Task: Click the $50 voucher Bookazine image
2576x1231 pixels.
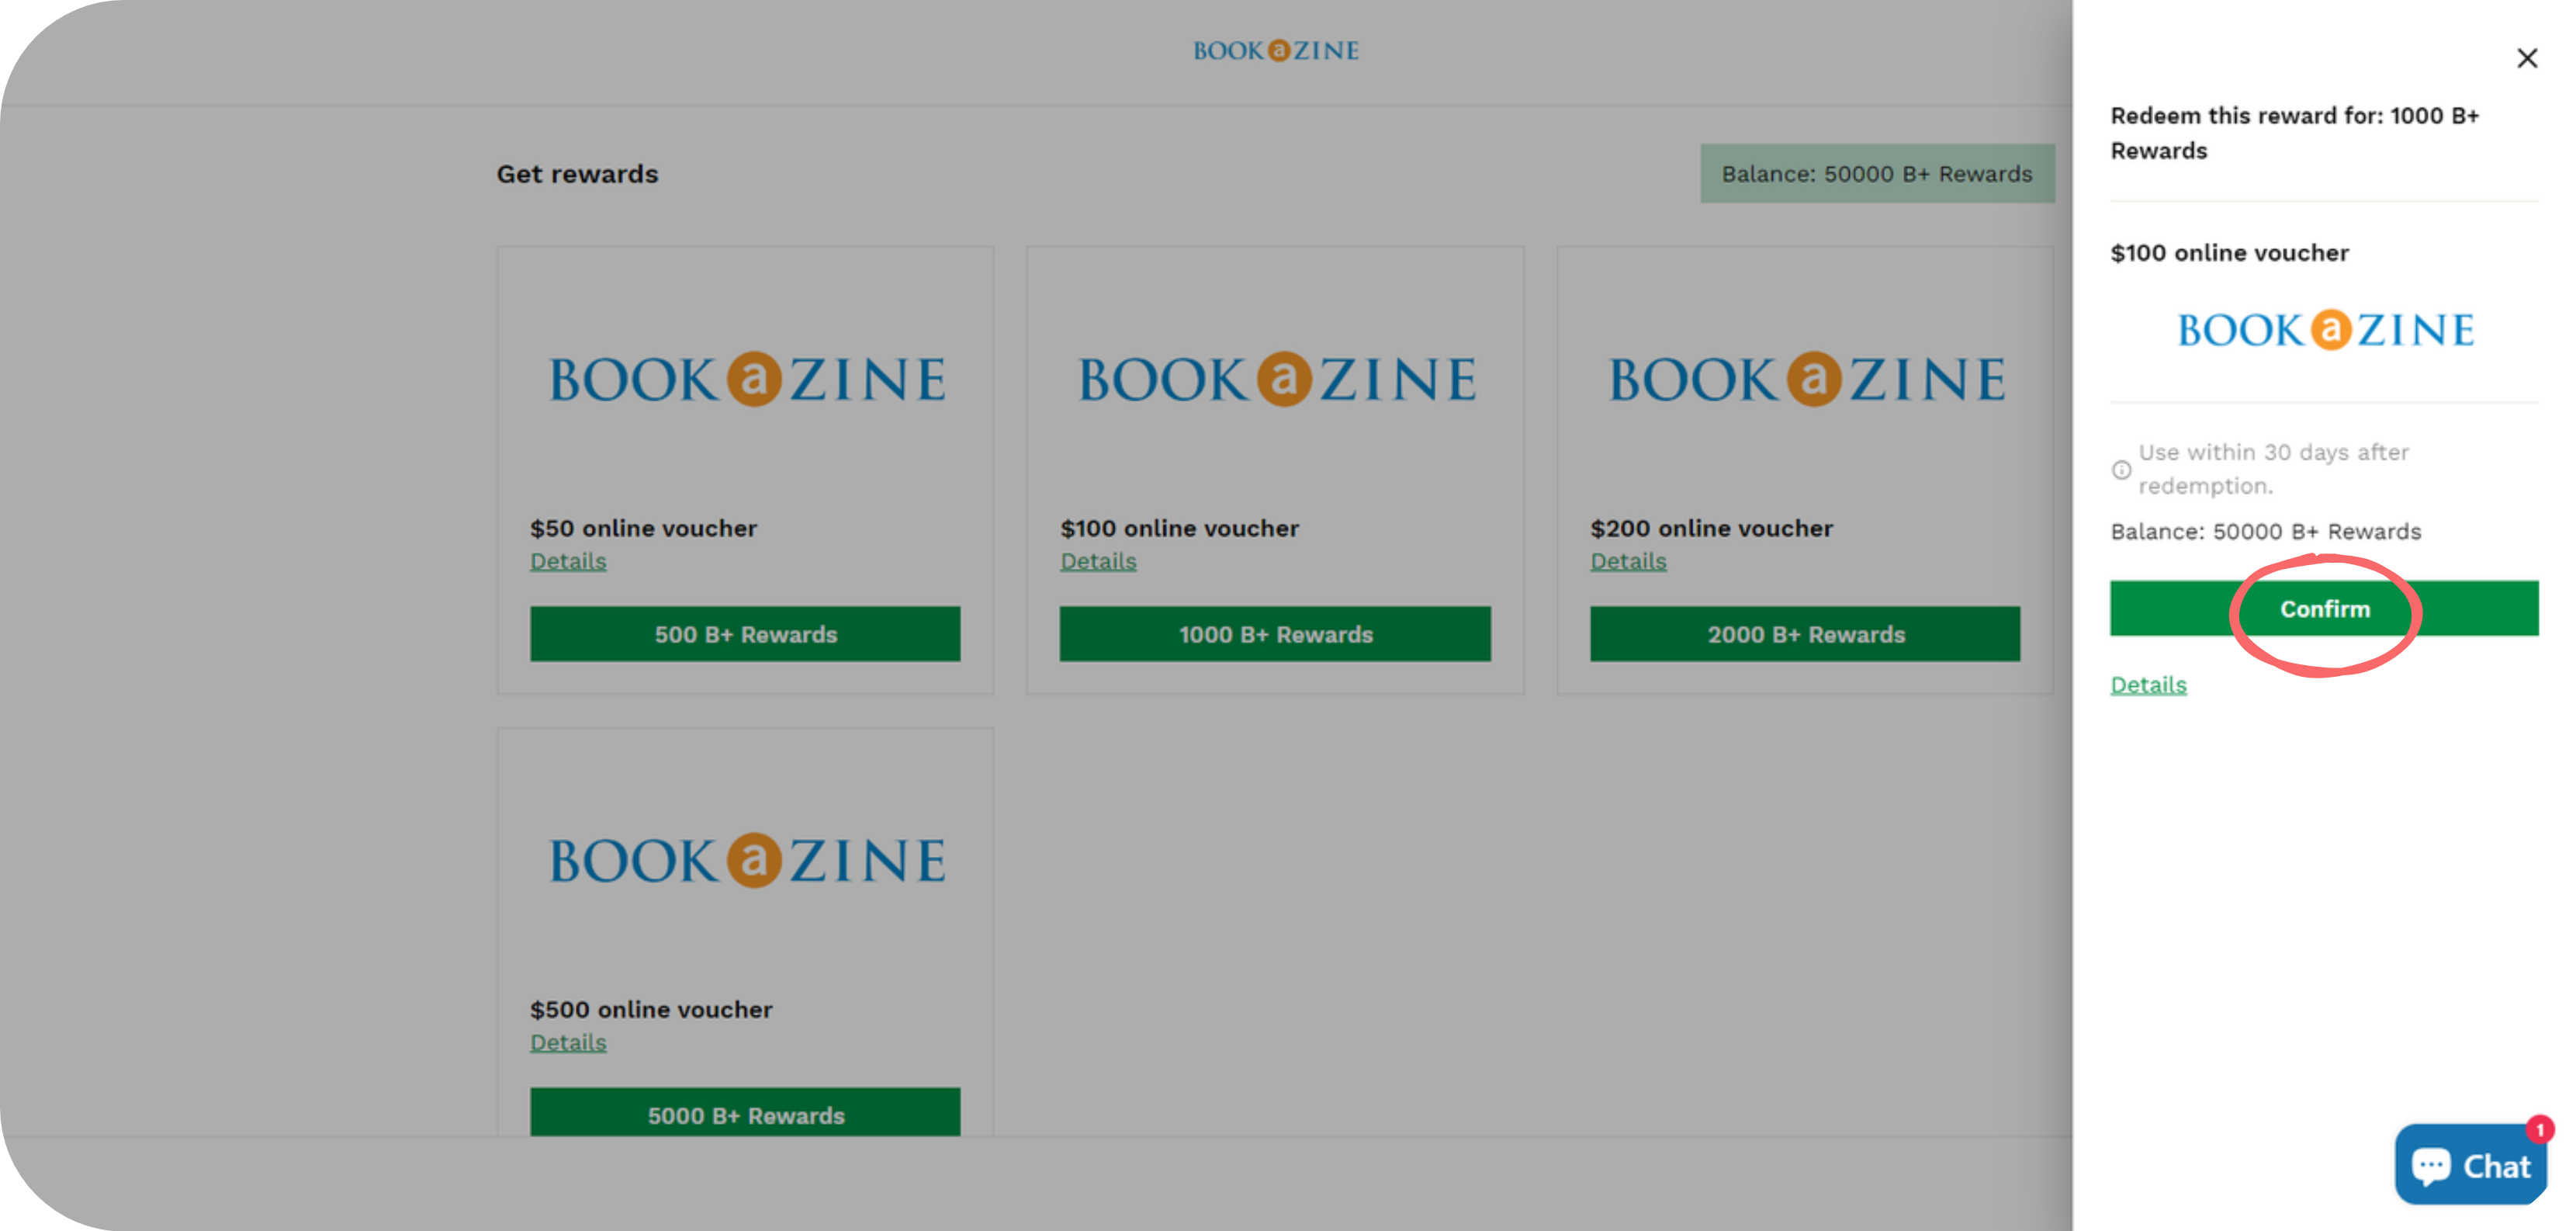Action: (x=746, y=379)
